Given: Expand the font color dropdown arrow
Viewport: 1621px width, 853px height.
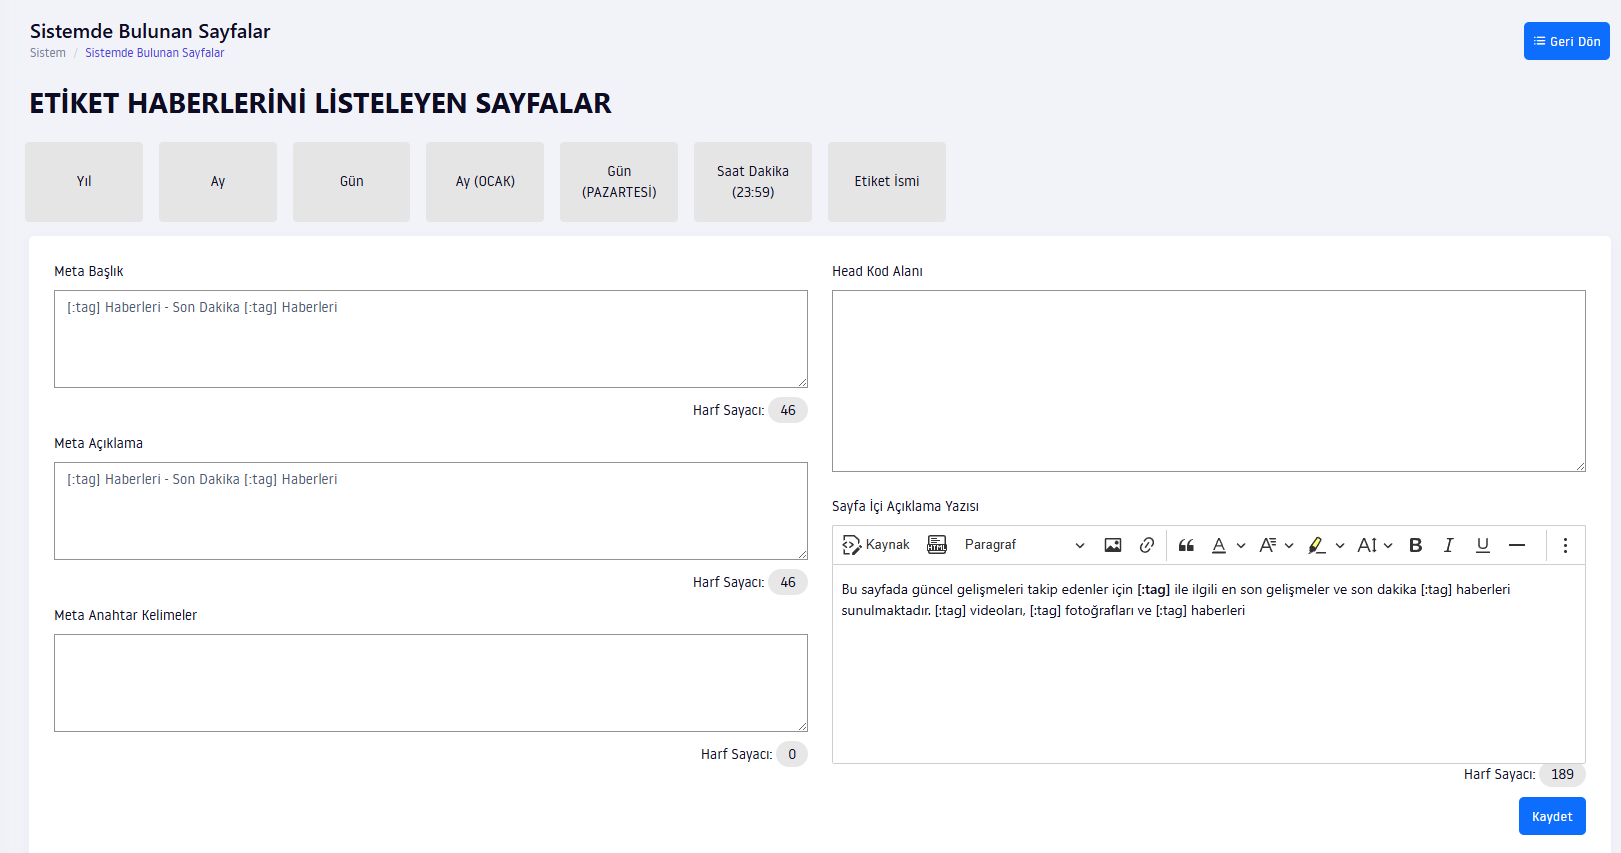Looking at the screenshot, I should tap(1241, 546).
